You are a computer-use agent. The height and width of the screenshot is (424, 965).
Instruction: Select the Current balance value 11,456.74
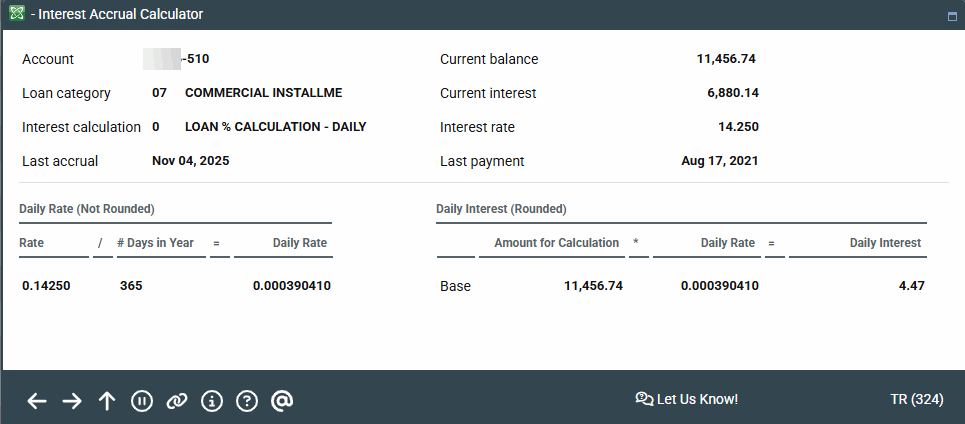tap(726, 59)
